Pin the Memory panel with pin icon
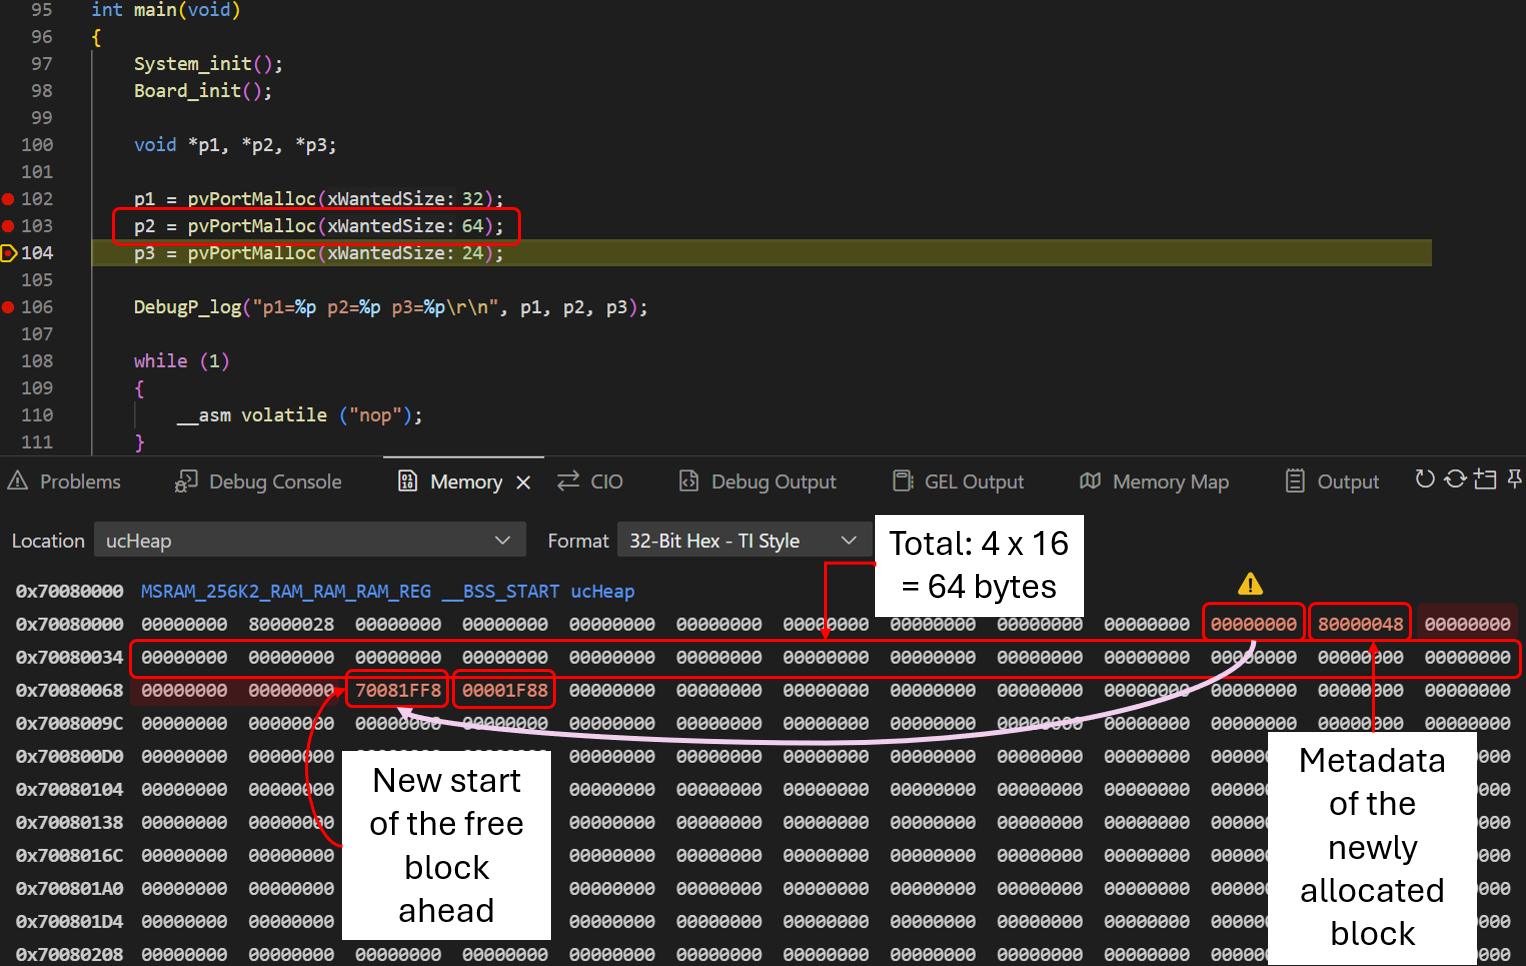 (x=1514, y=480)
